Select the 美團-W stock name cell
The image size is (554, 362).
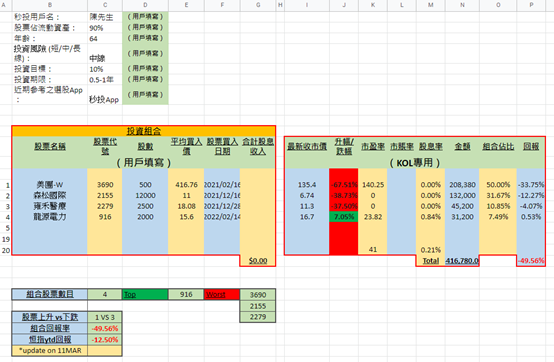click(x=50, y=185)
